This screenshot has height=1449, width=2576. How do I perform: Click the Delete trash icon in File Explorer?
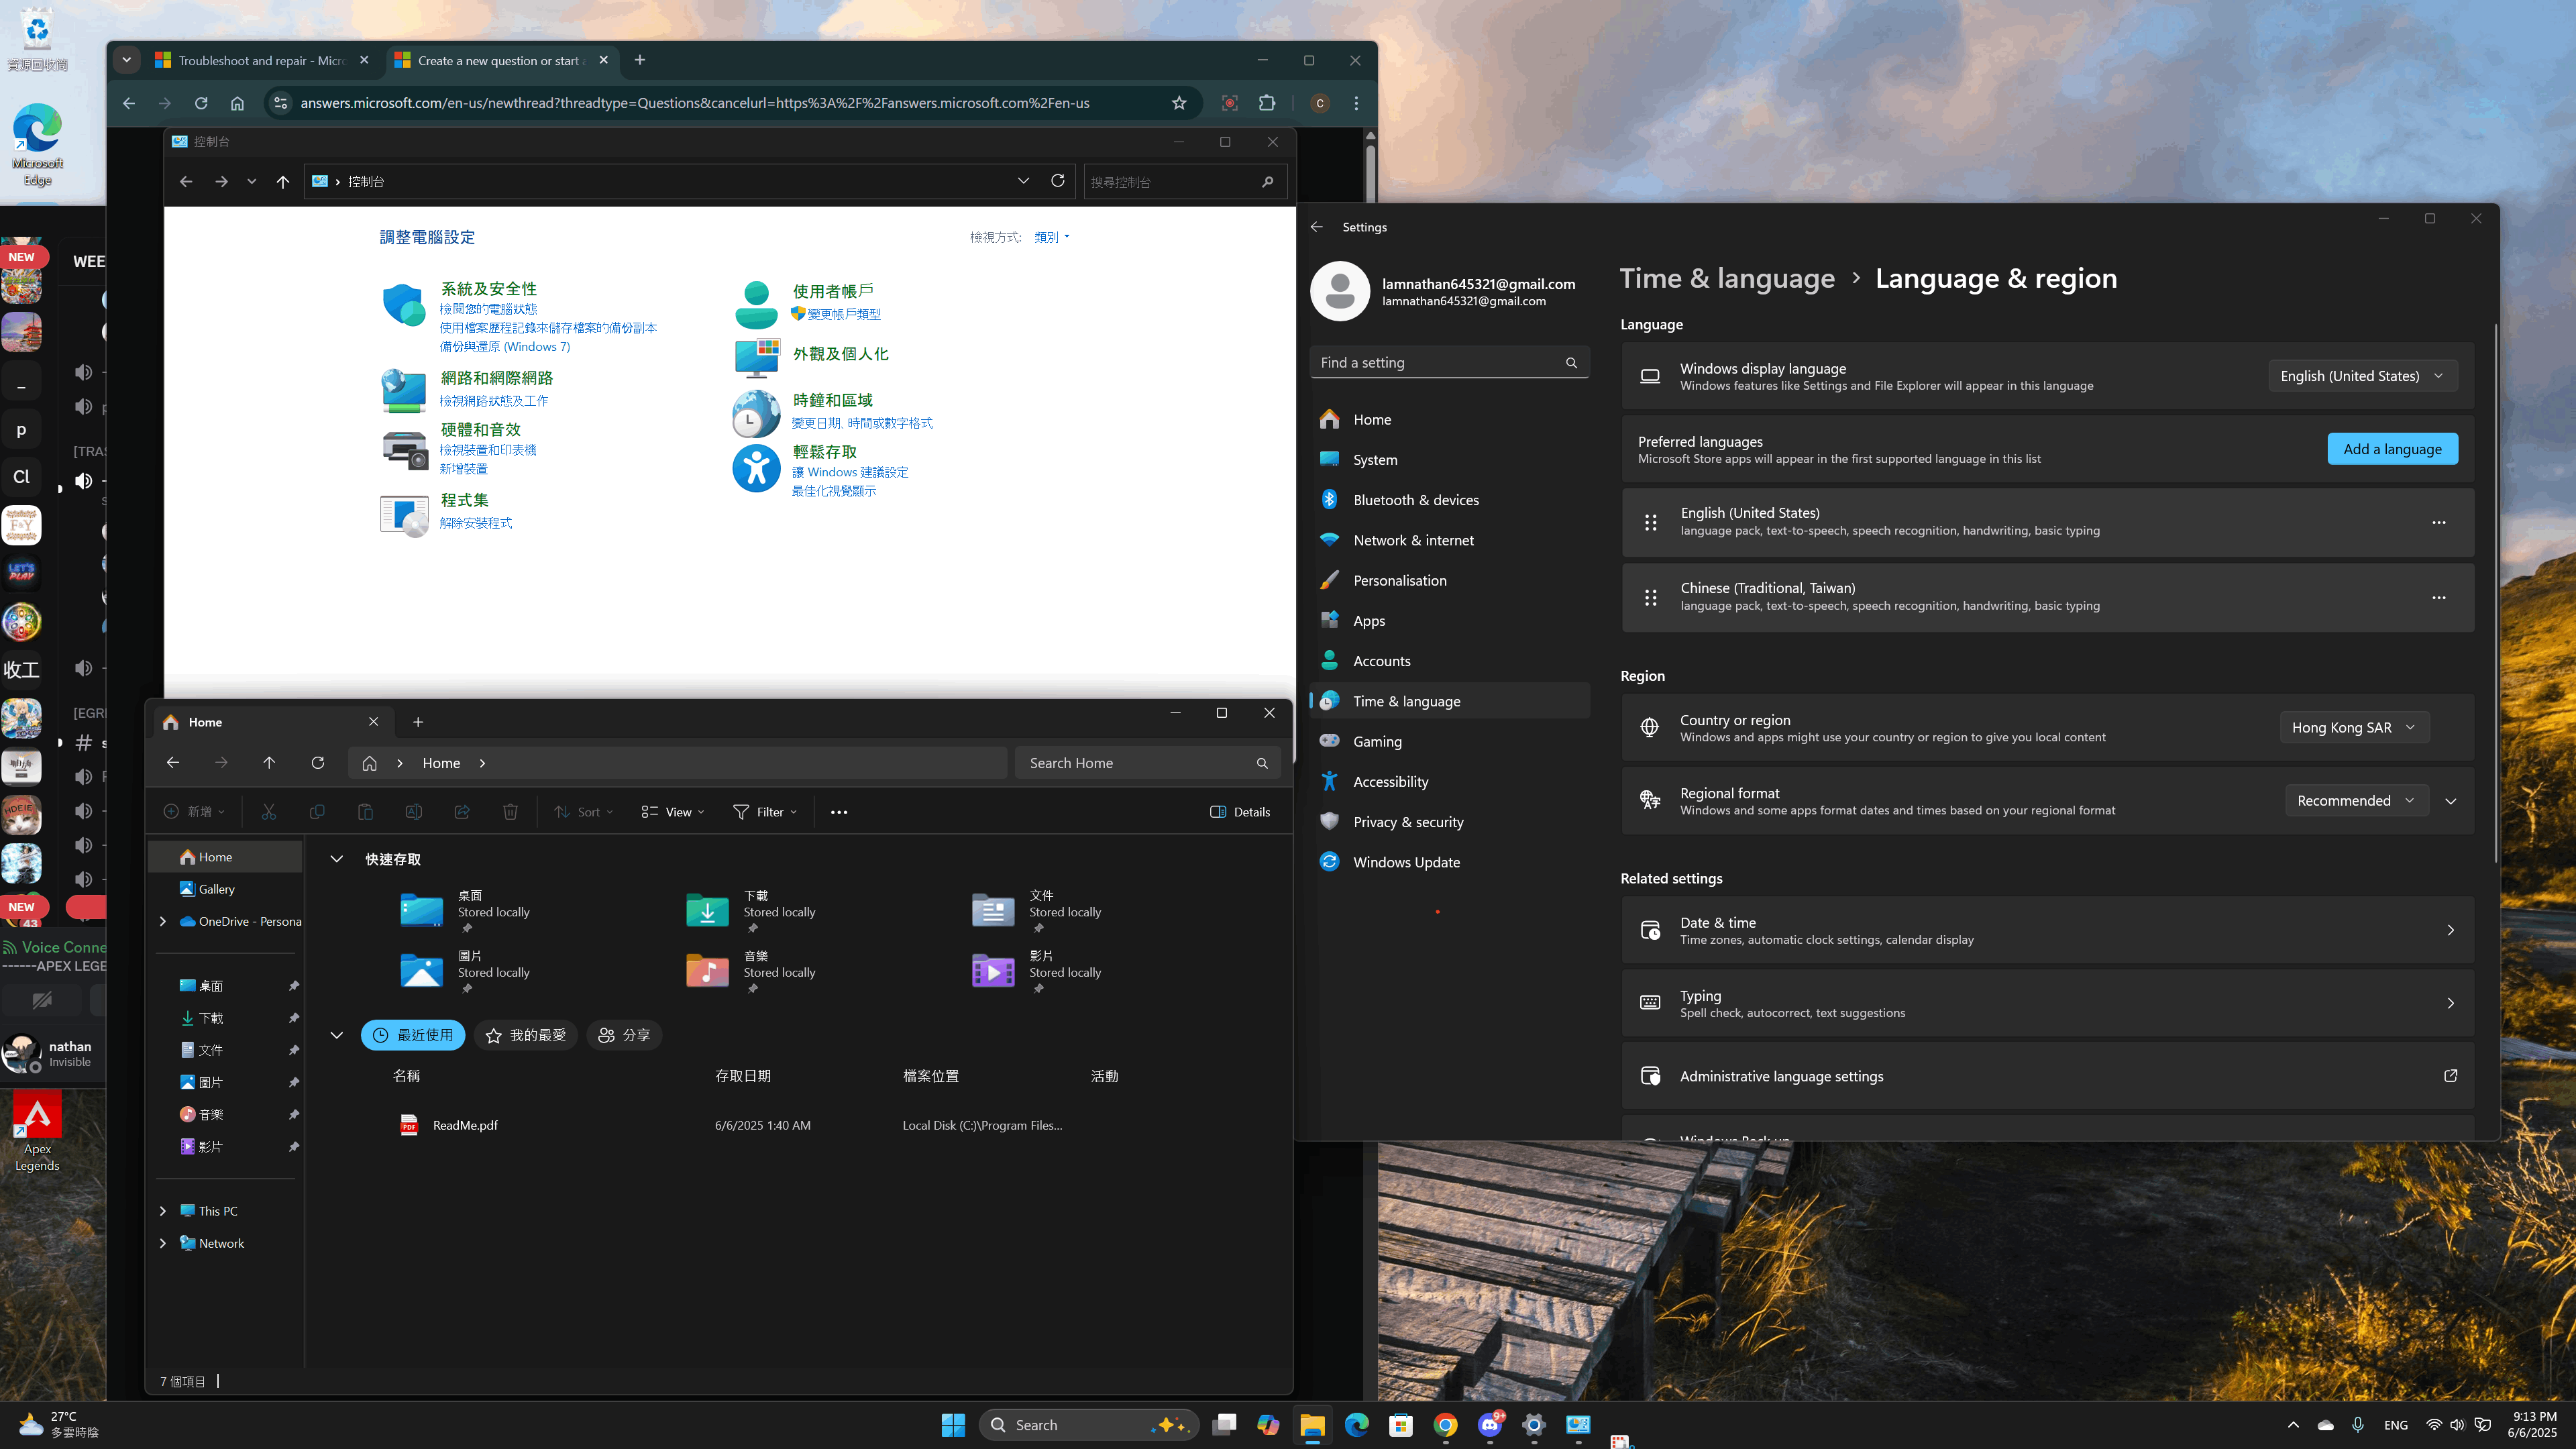coord(510,812)
